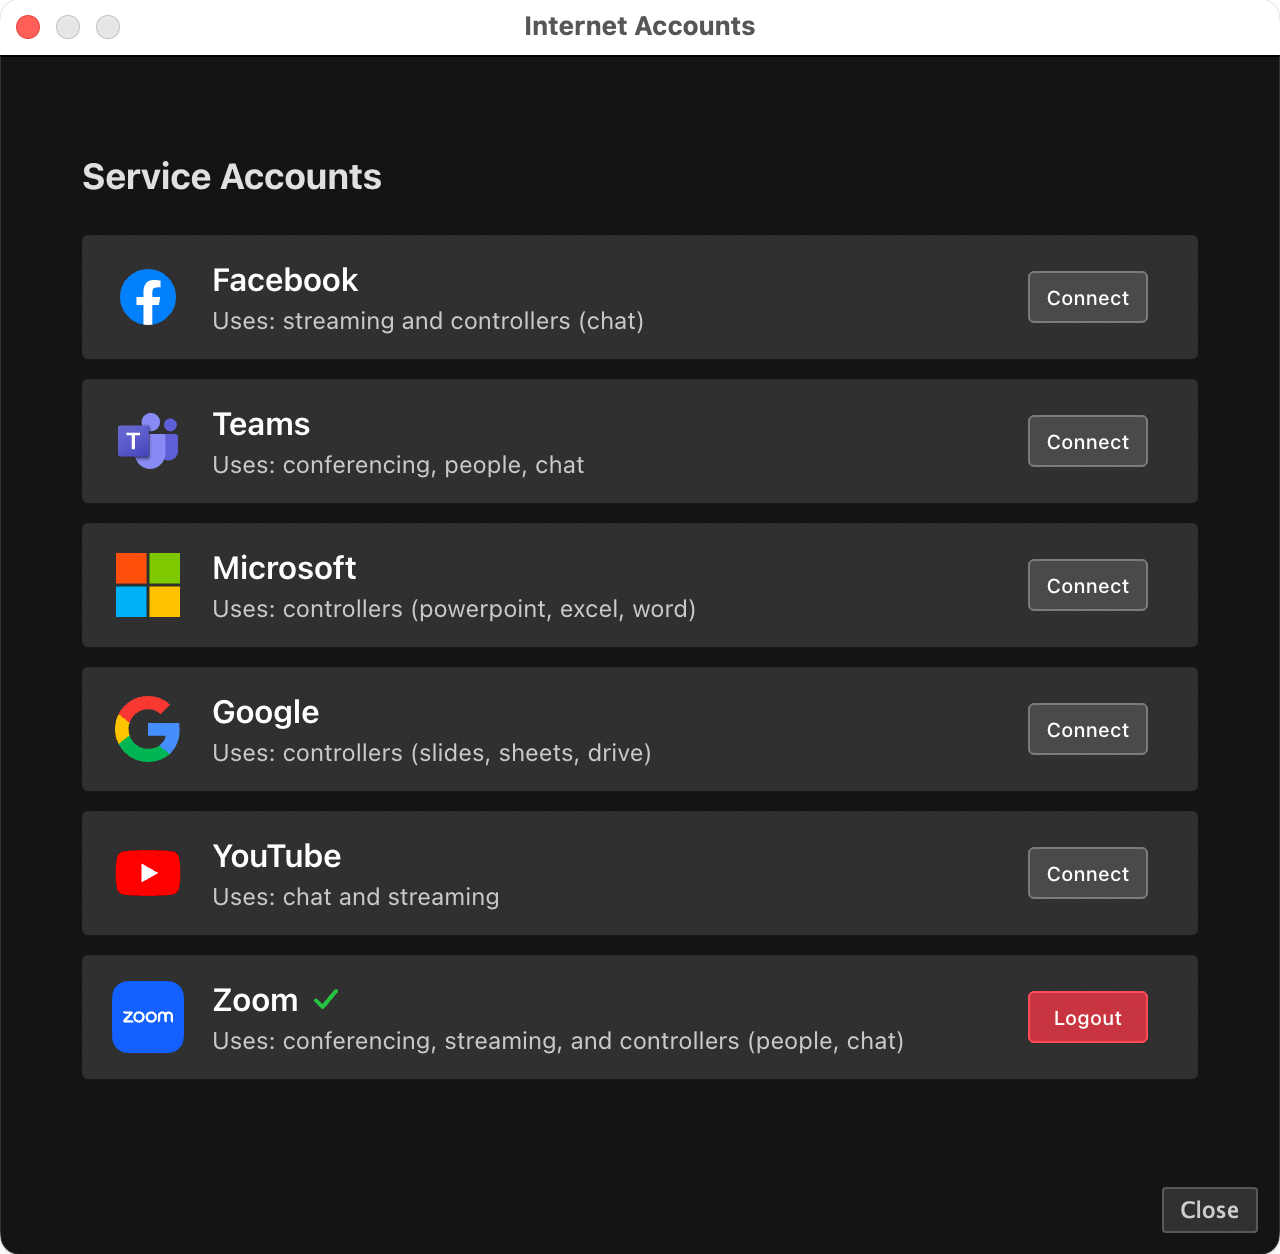Minimize the window using the title bar button
The image size is (1280, 1254).
[68, 27]
